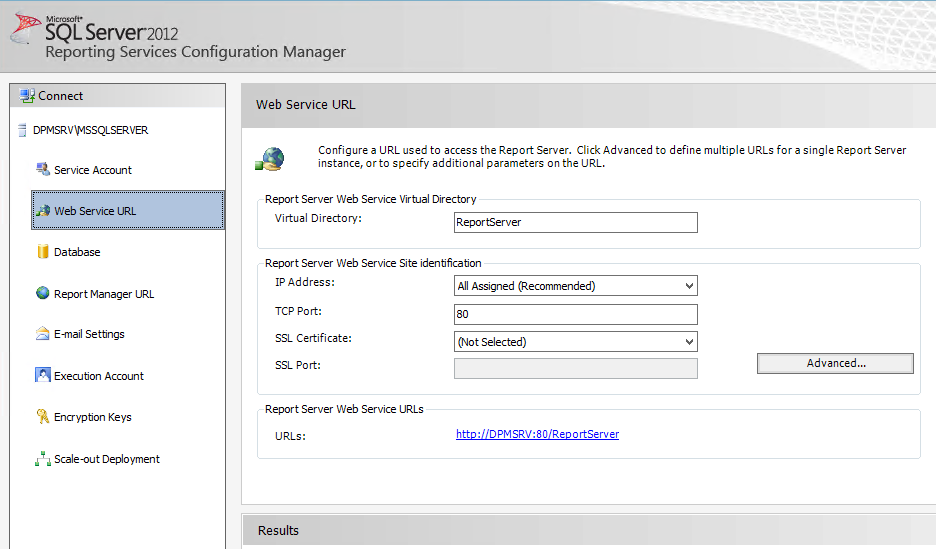Expand the SSL Certificate dropdown
Screen dimensions: 936x549
click(x=575, y=342)
